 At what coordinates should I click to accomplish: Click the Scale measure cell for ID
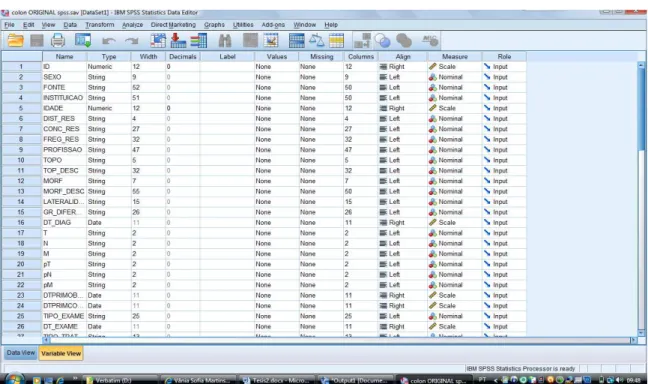click(455, 67)
